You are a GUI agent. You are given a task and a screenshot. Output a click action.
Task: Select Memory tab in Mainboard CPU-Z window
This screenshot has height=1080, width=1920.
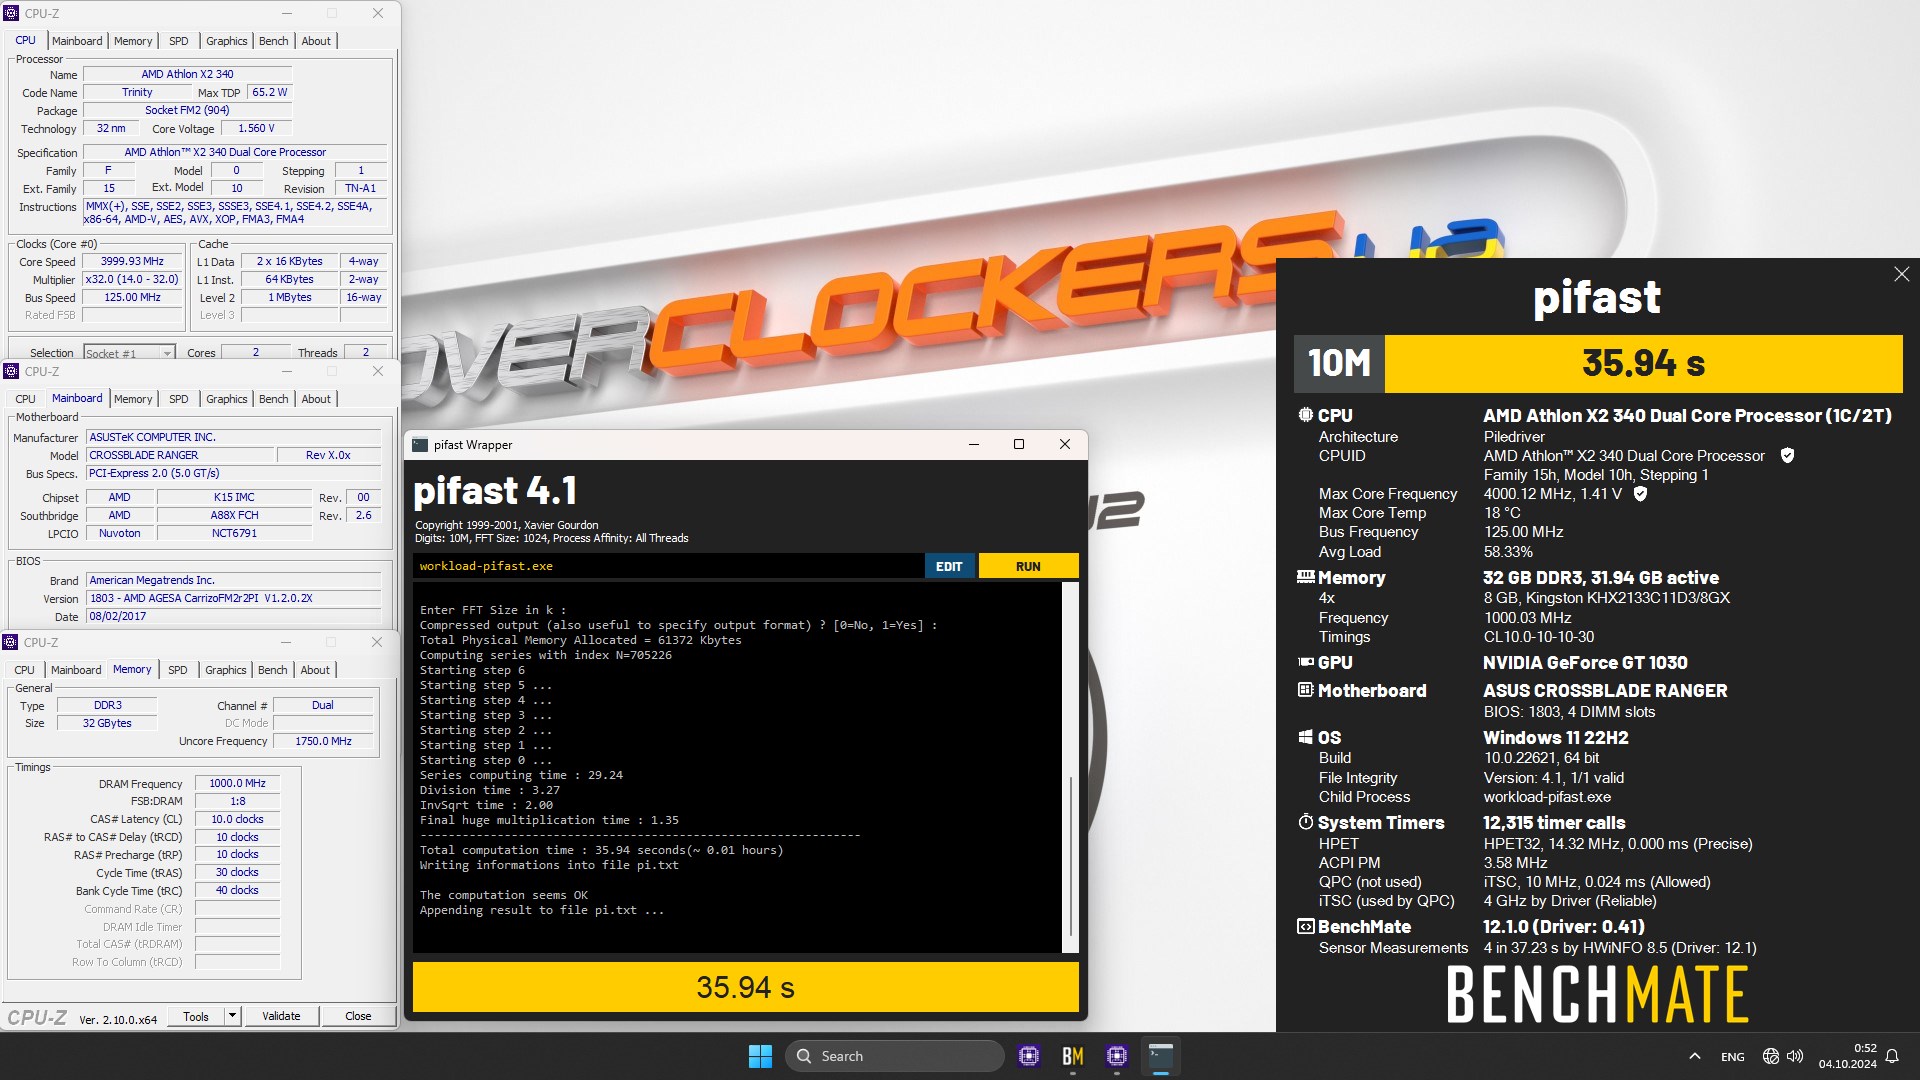click(133, 399)
